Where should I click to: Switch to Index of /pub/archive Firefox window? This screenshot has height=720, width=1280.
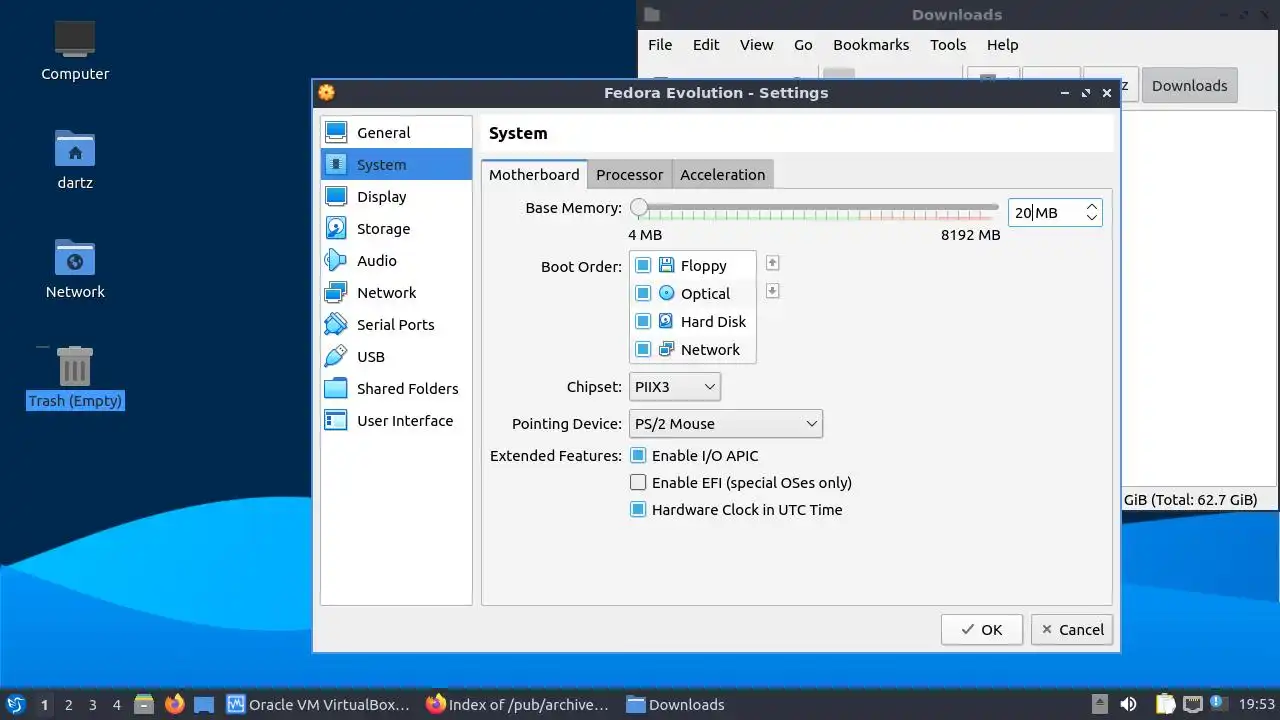[x=517, y=705]
